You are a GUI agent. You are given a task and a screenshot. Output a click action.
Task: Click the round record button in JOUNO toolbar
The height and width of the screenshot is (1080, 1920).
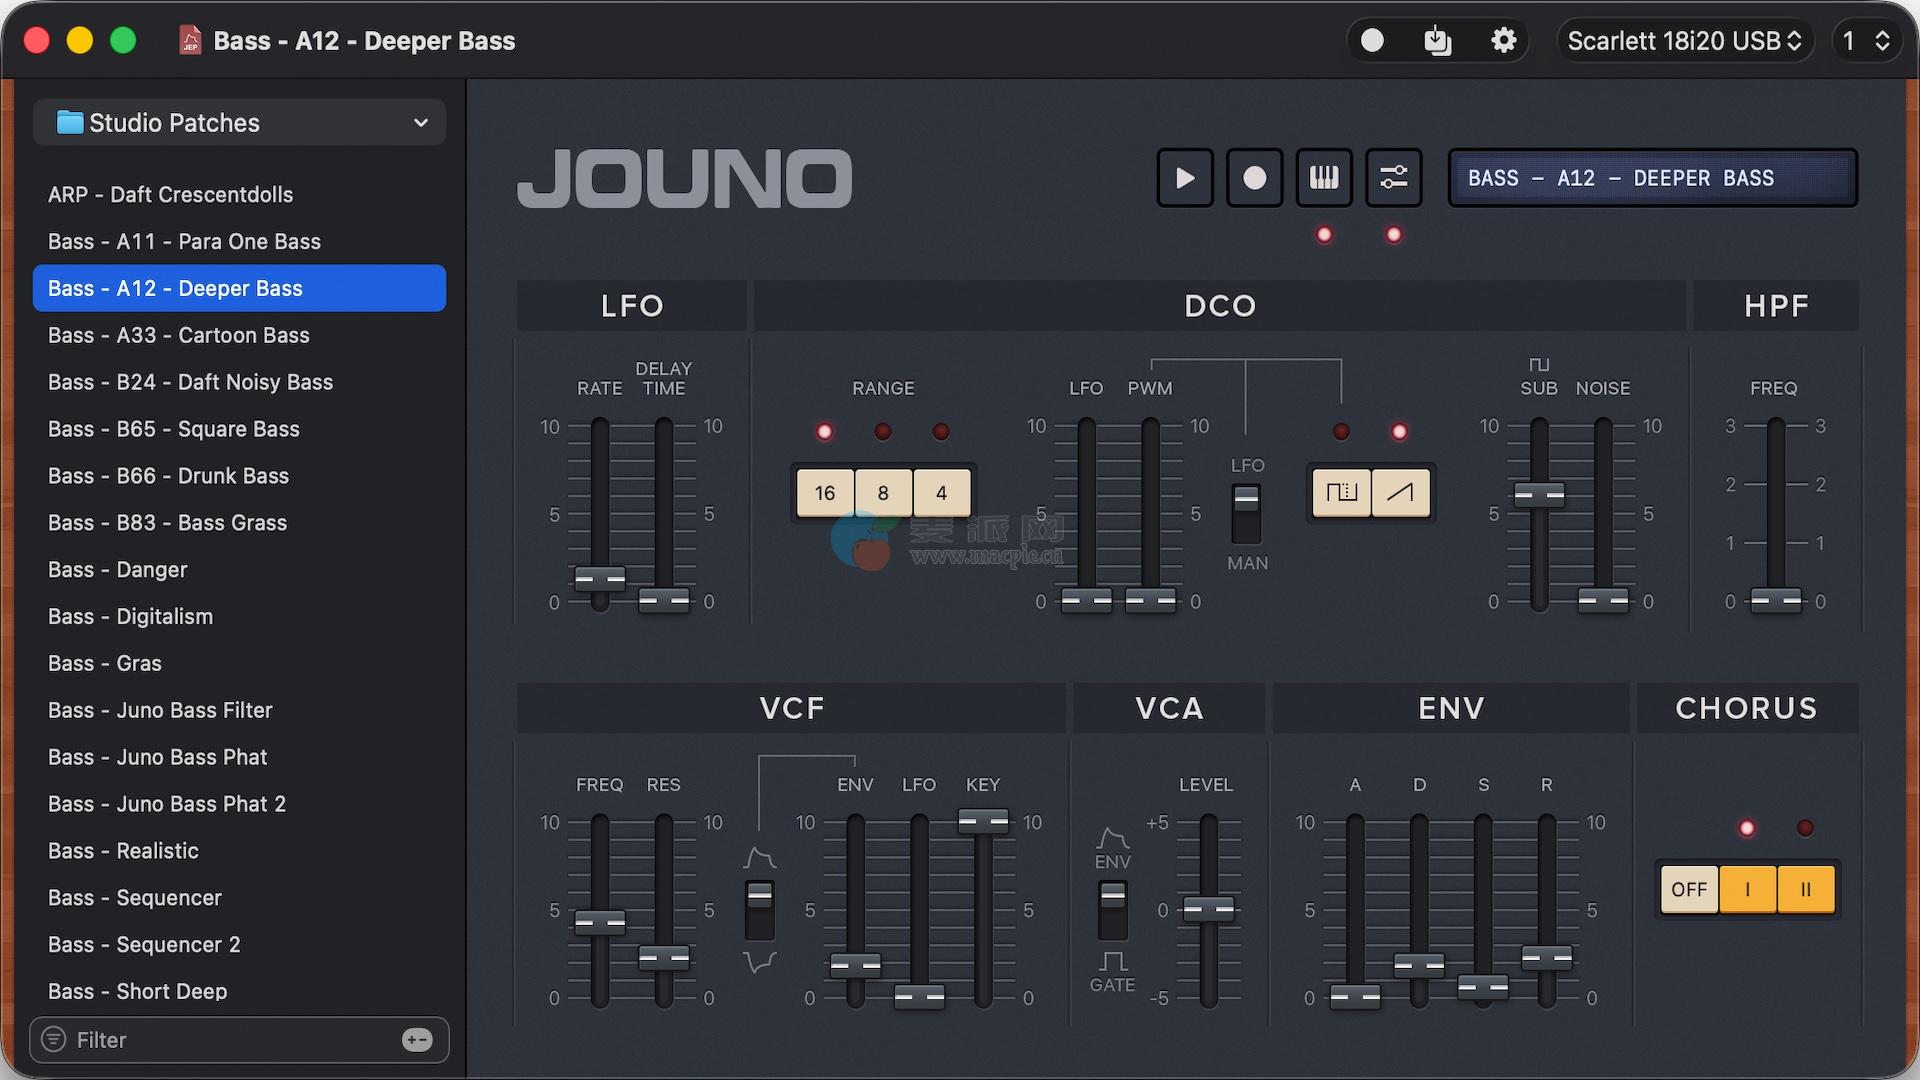click(x=1254, y=178)
